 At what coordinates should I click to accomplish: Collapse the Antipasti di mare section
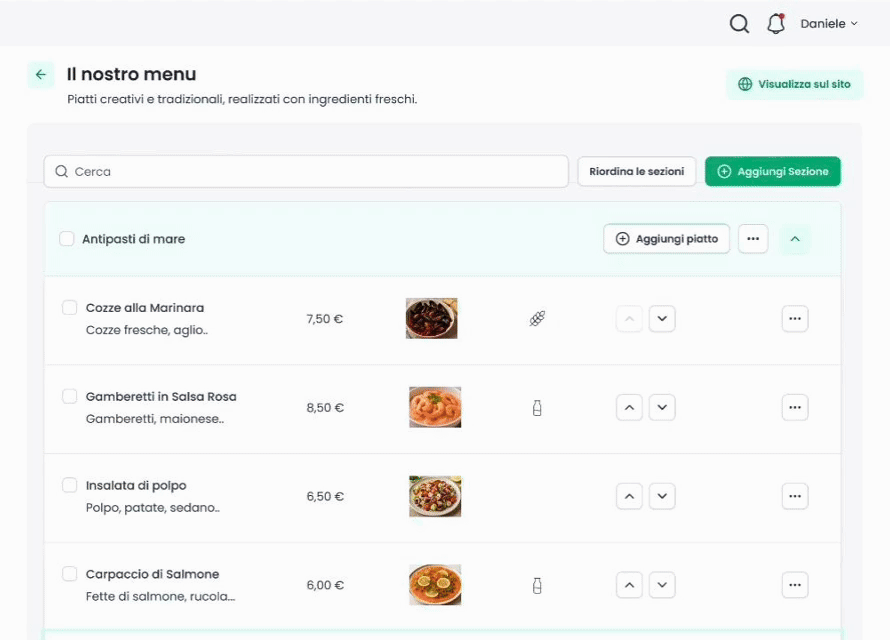(x=795, y=239)
